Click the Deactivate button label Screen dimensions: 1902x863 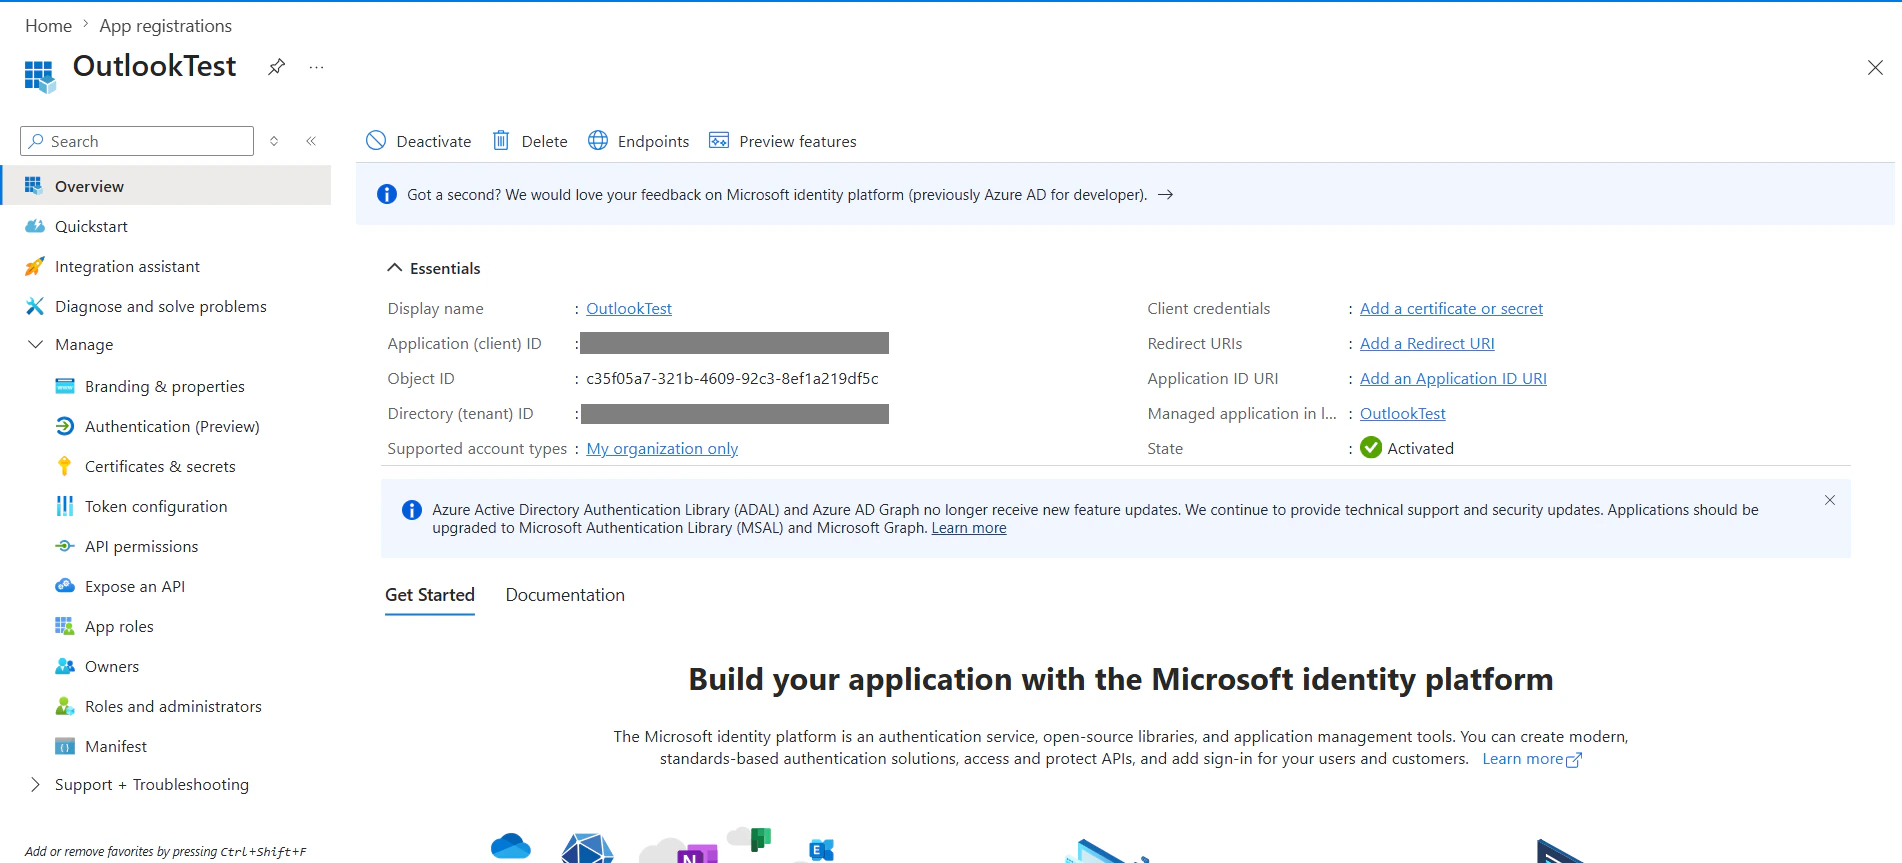[x=434, y=142]
